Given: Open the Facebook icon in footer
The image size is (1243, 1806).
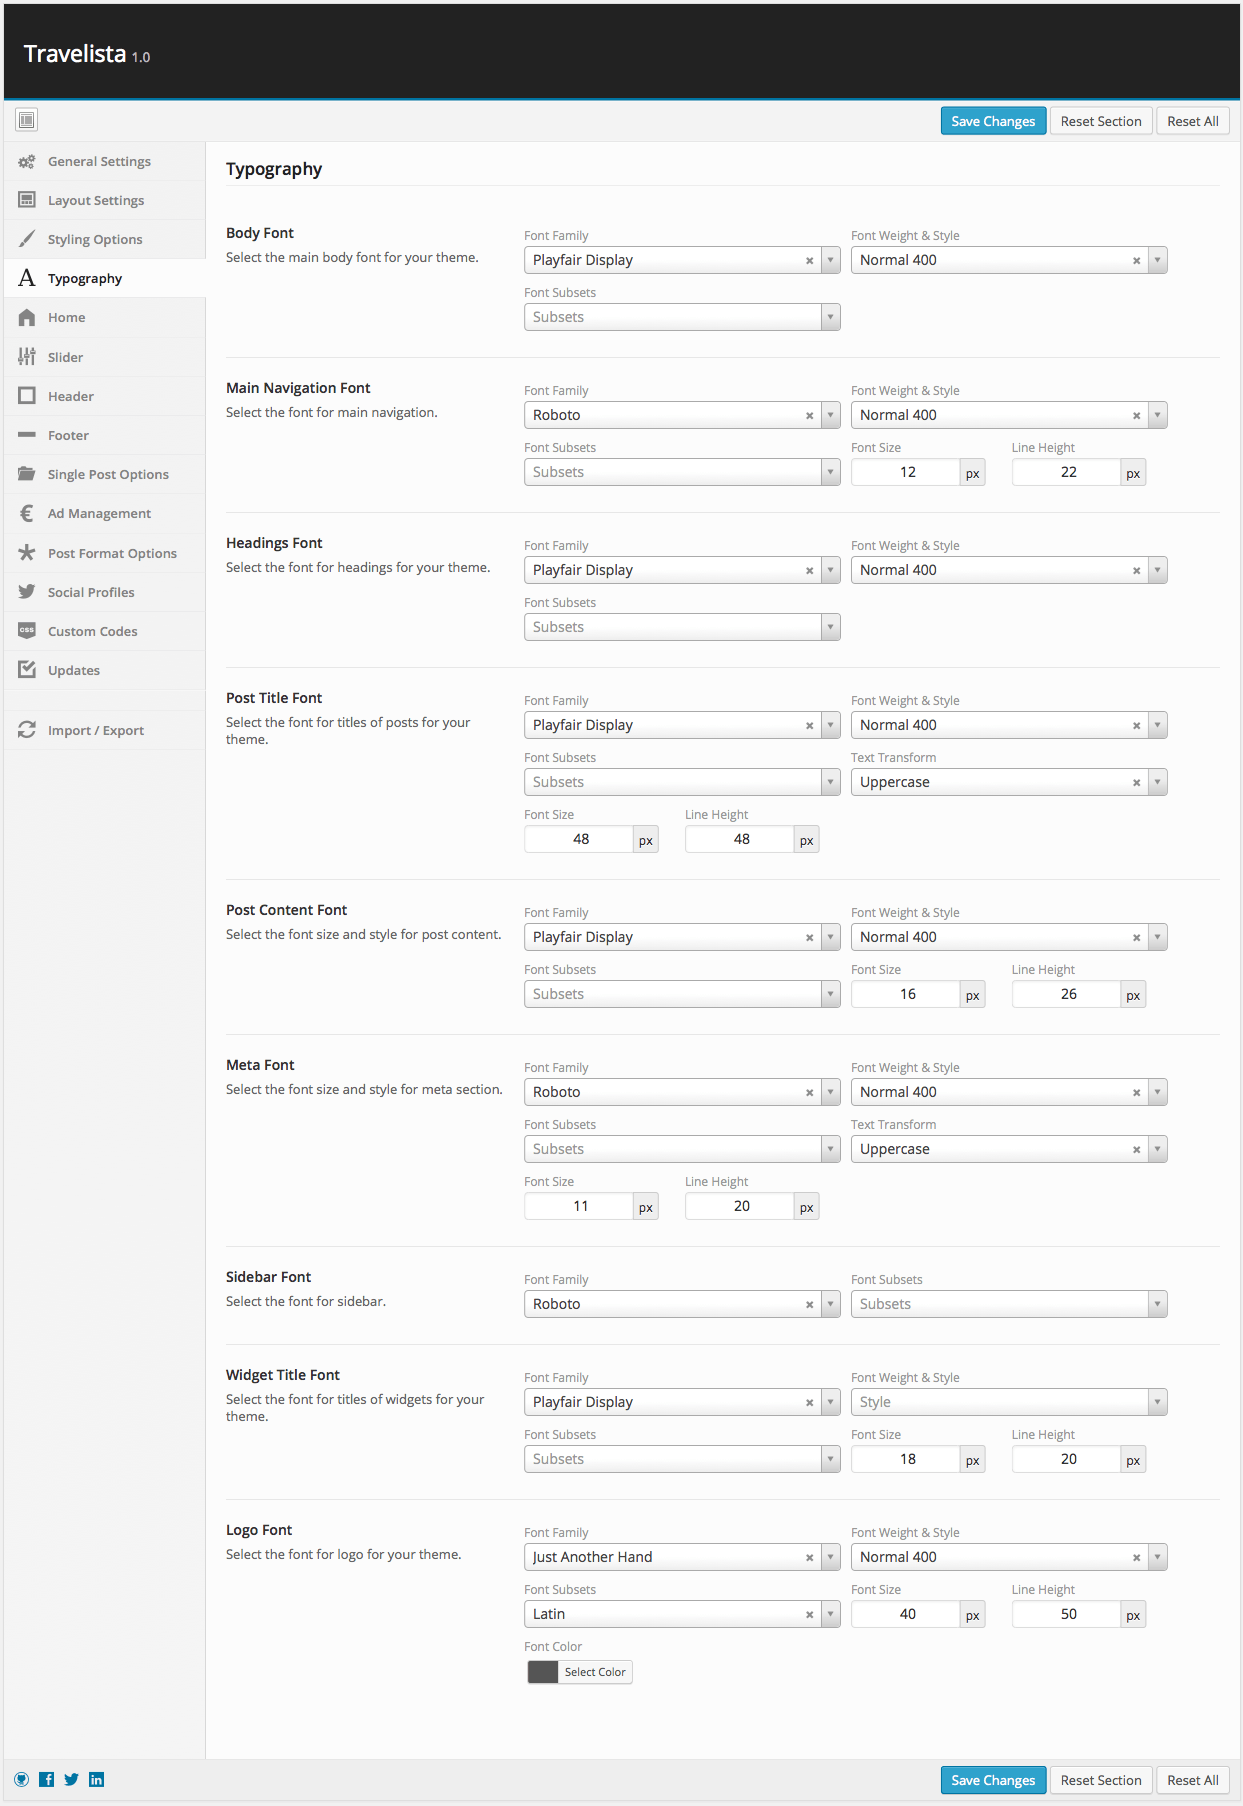Looking at the screenshot, I should pos(47,1779).
